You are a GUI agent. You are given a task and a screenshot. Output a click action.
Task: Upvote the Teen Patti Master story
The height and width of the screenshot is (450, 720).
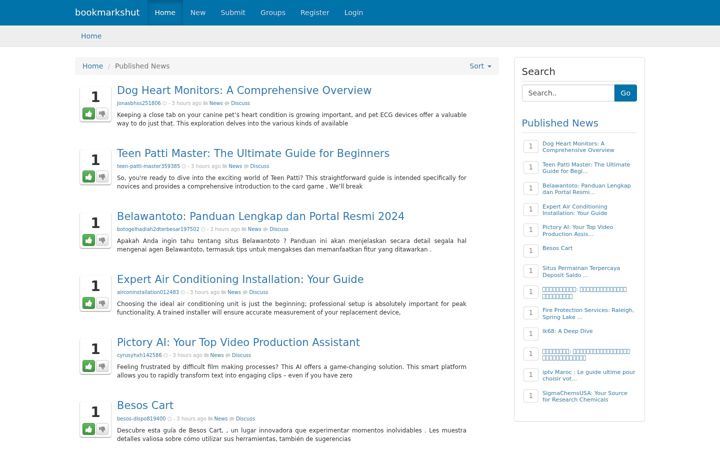(x=89, y=176)
